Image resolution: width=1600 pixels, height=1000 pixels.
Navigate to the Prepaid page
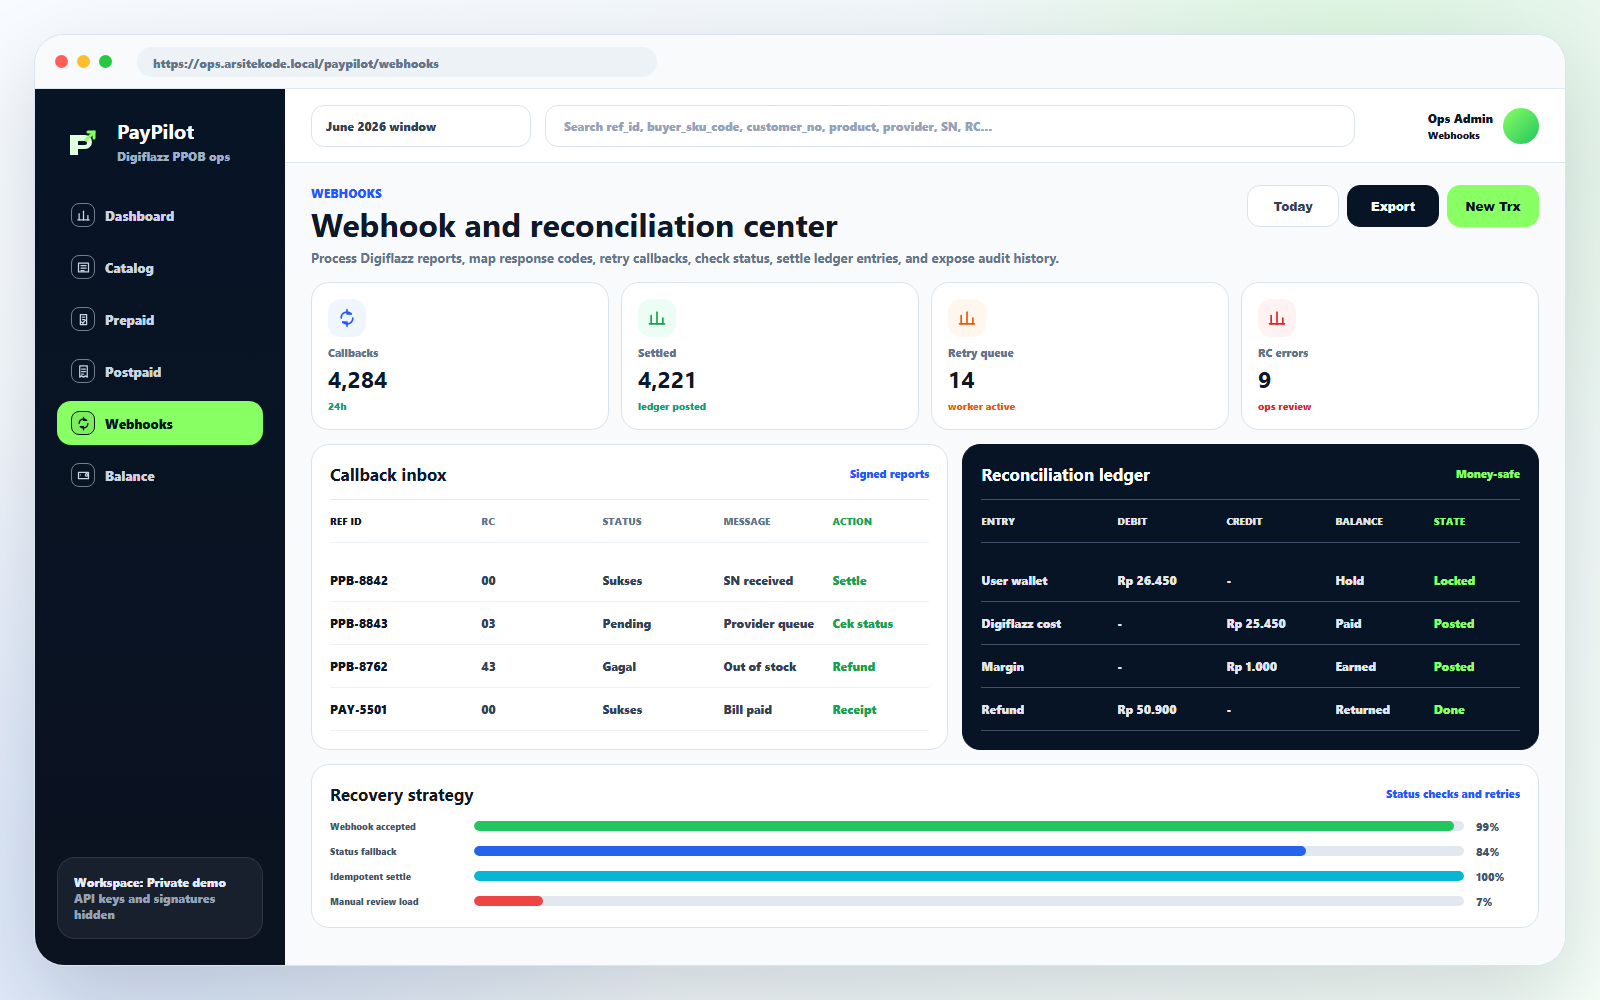coord(160,319)
